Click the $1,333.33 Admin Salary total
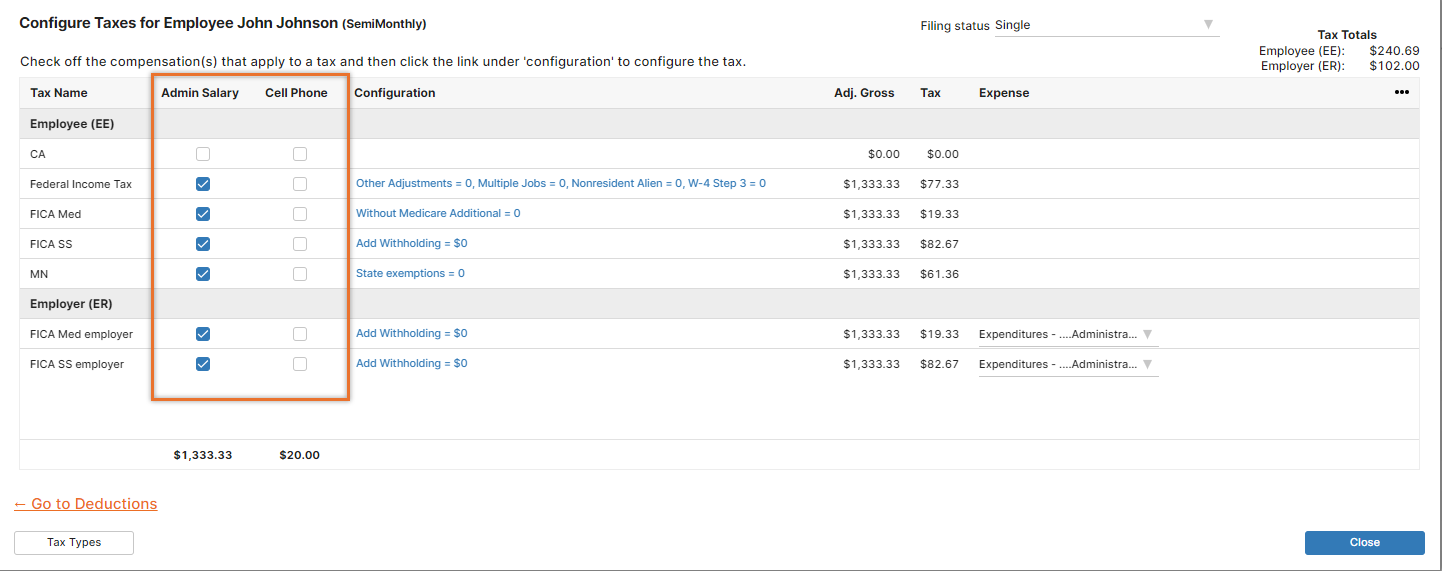This screenshot has width=1442, height=571. (203, 455)
